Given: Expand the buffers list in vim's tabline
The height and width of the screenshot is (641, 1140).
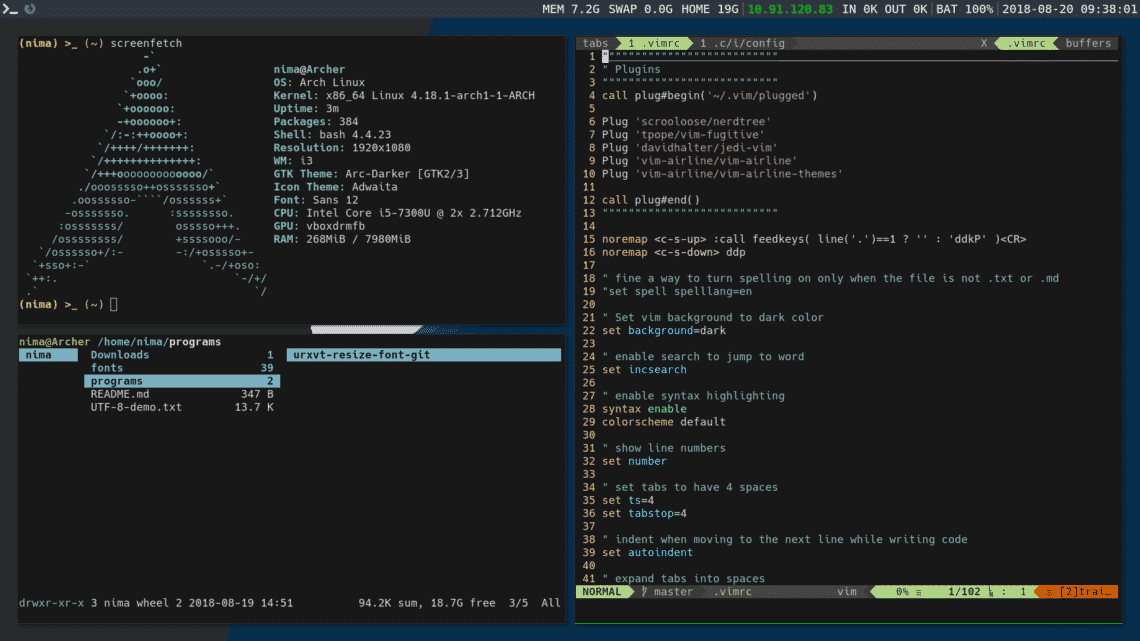Looking at the screenshot, I should (x=1088, y=43).
